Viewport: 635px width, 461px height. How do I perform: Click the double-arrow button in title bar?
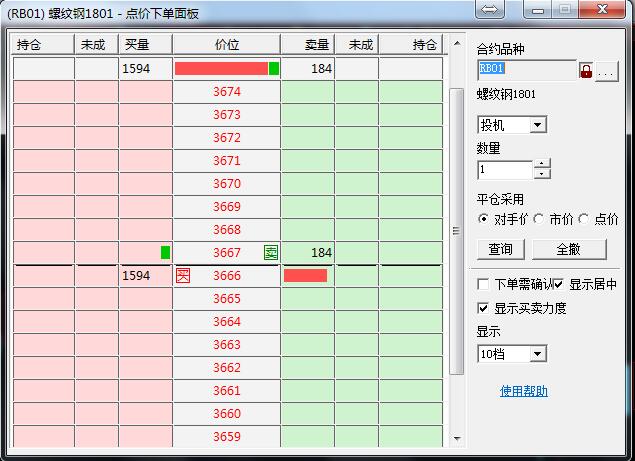coord(490,9)
